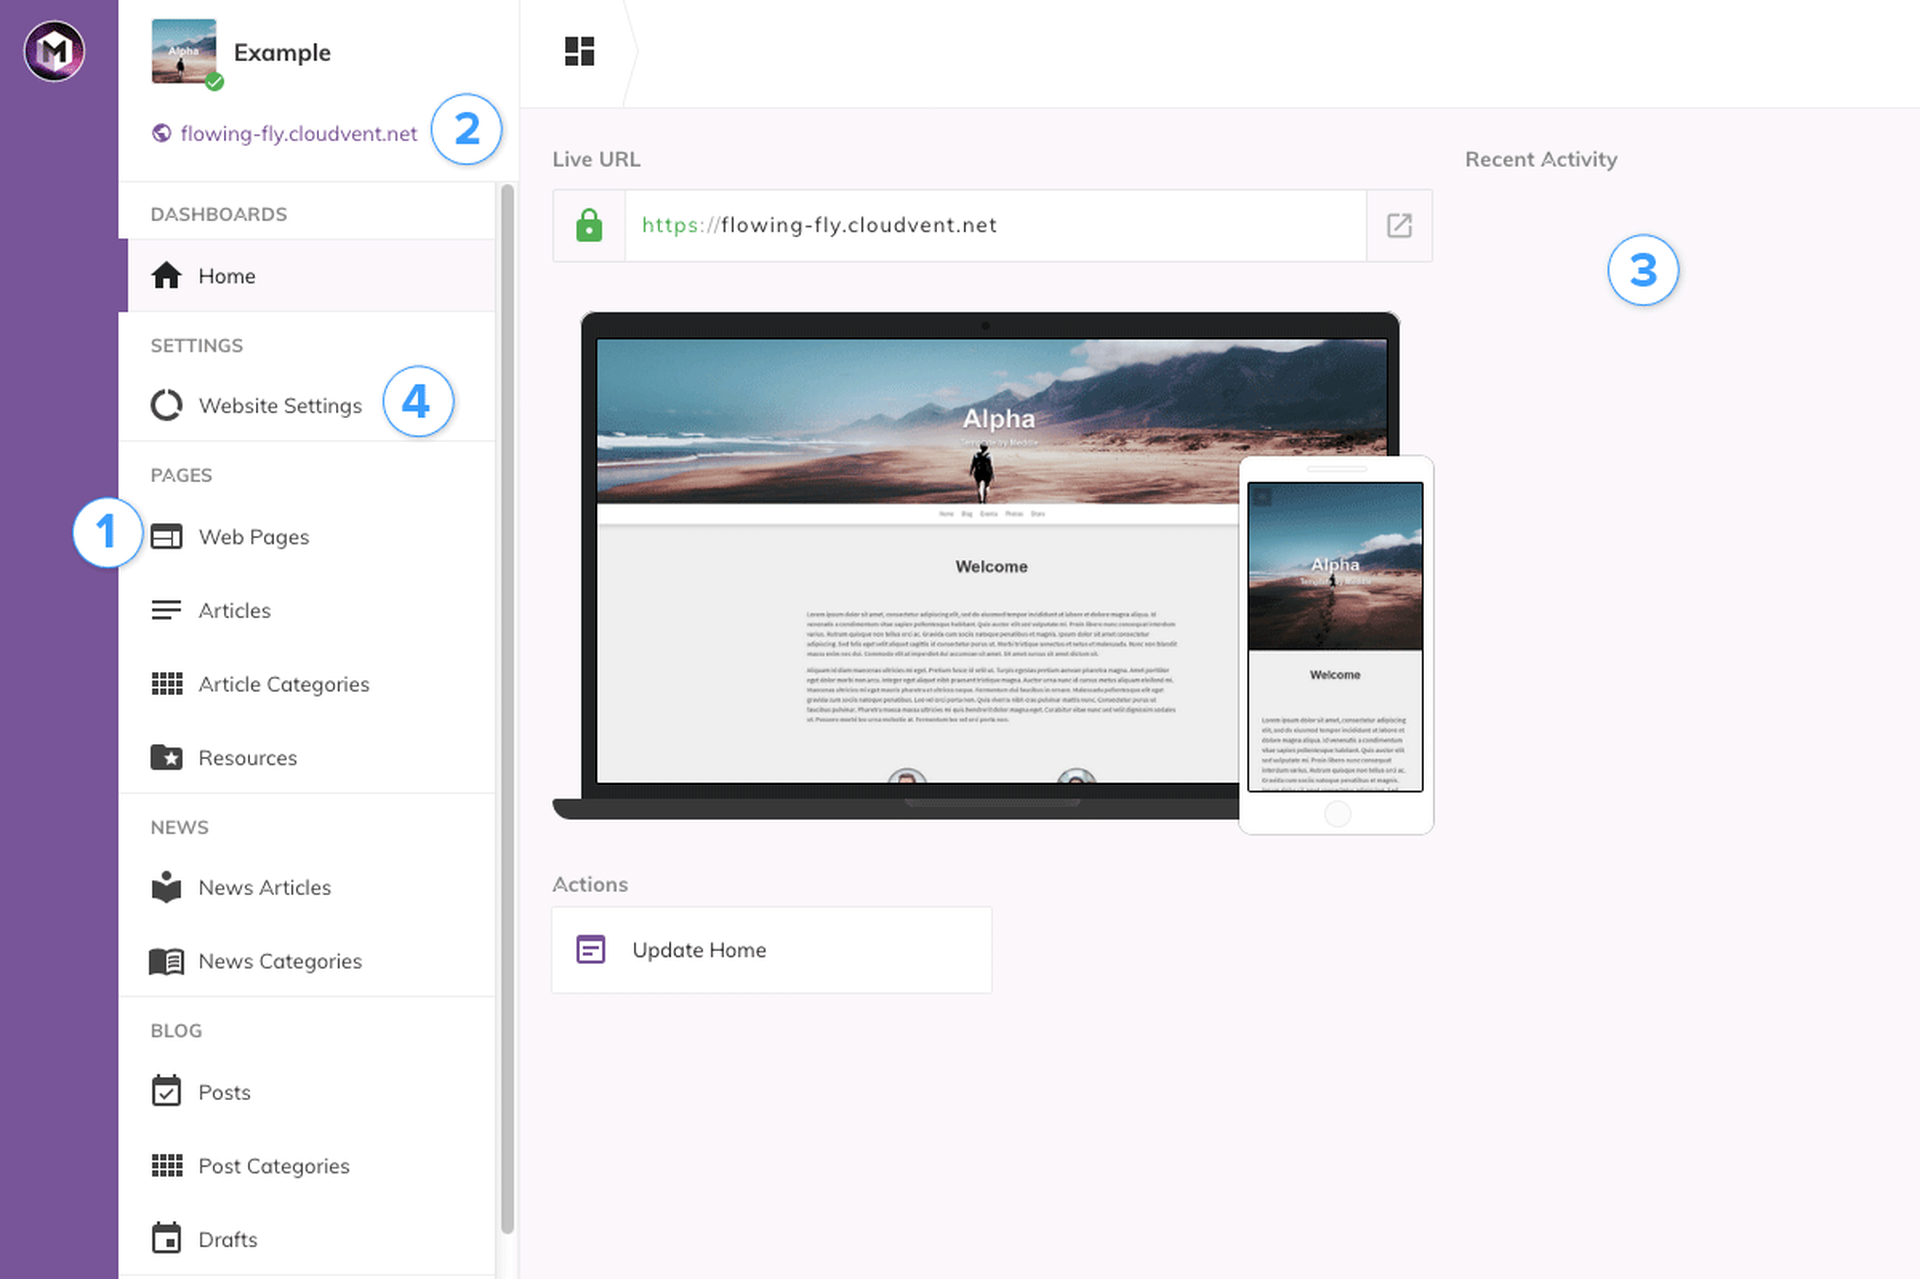Select Post Categories in the sidebar
This screenshot has width=1920, height=1279.
(x=273, y=1166)
